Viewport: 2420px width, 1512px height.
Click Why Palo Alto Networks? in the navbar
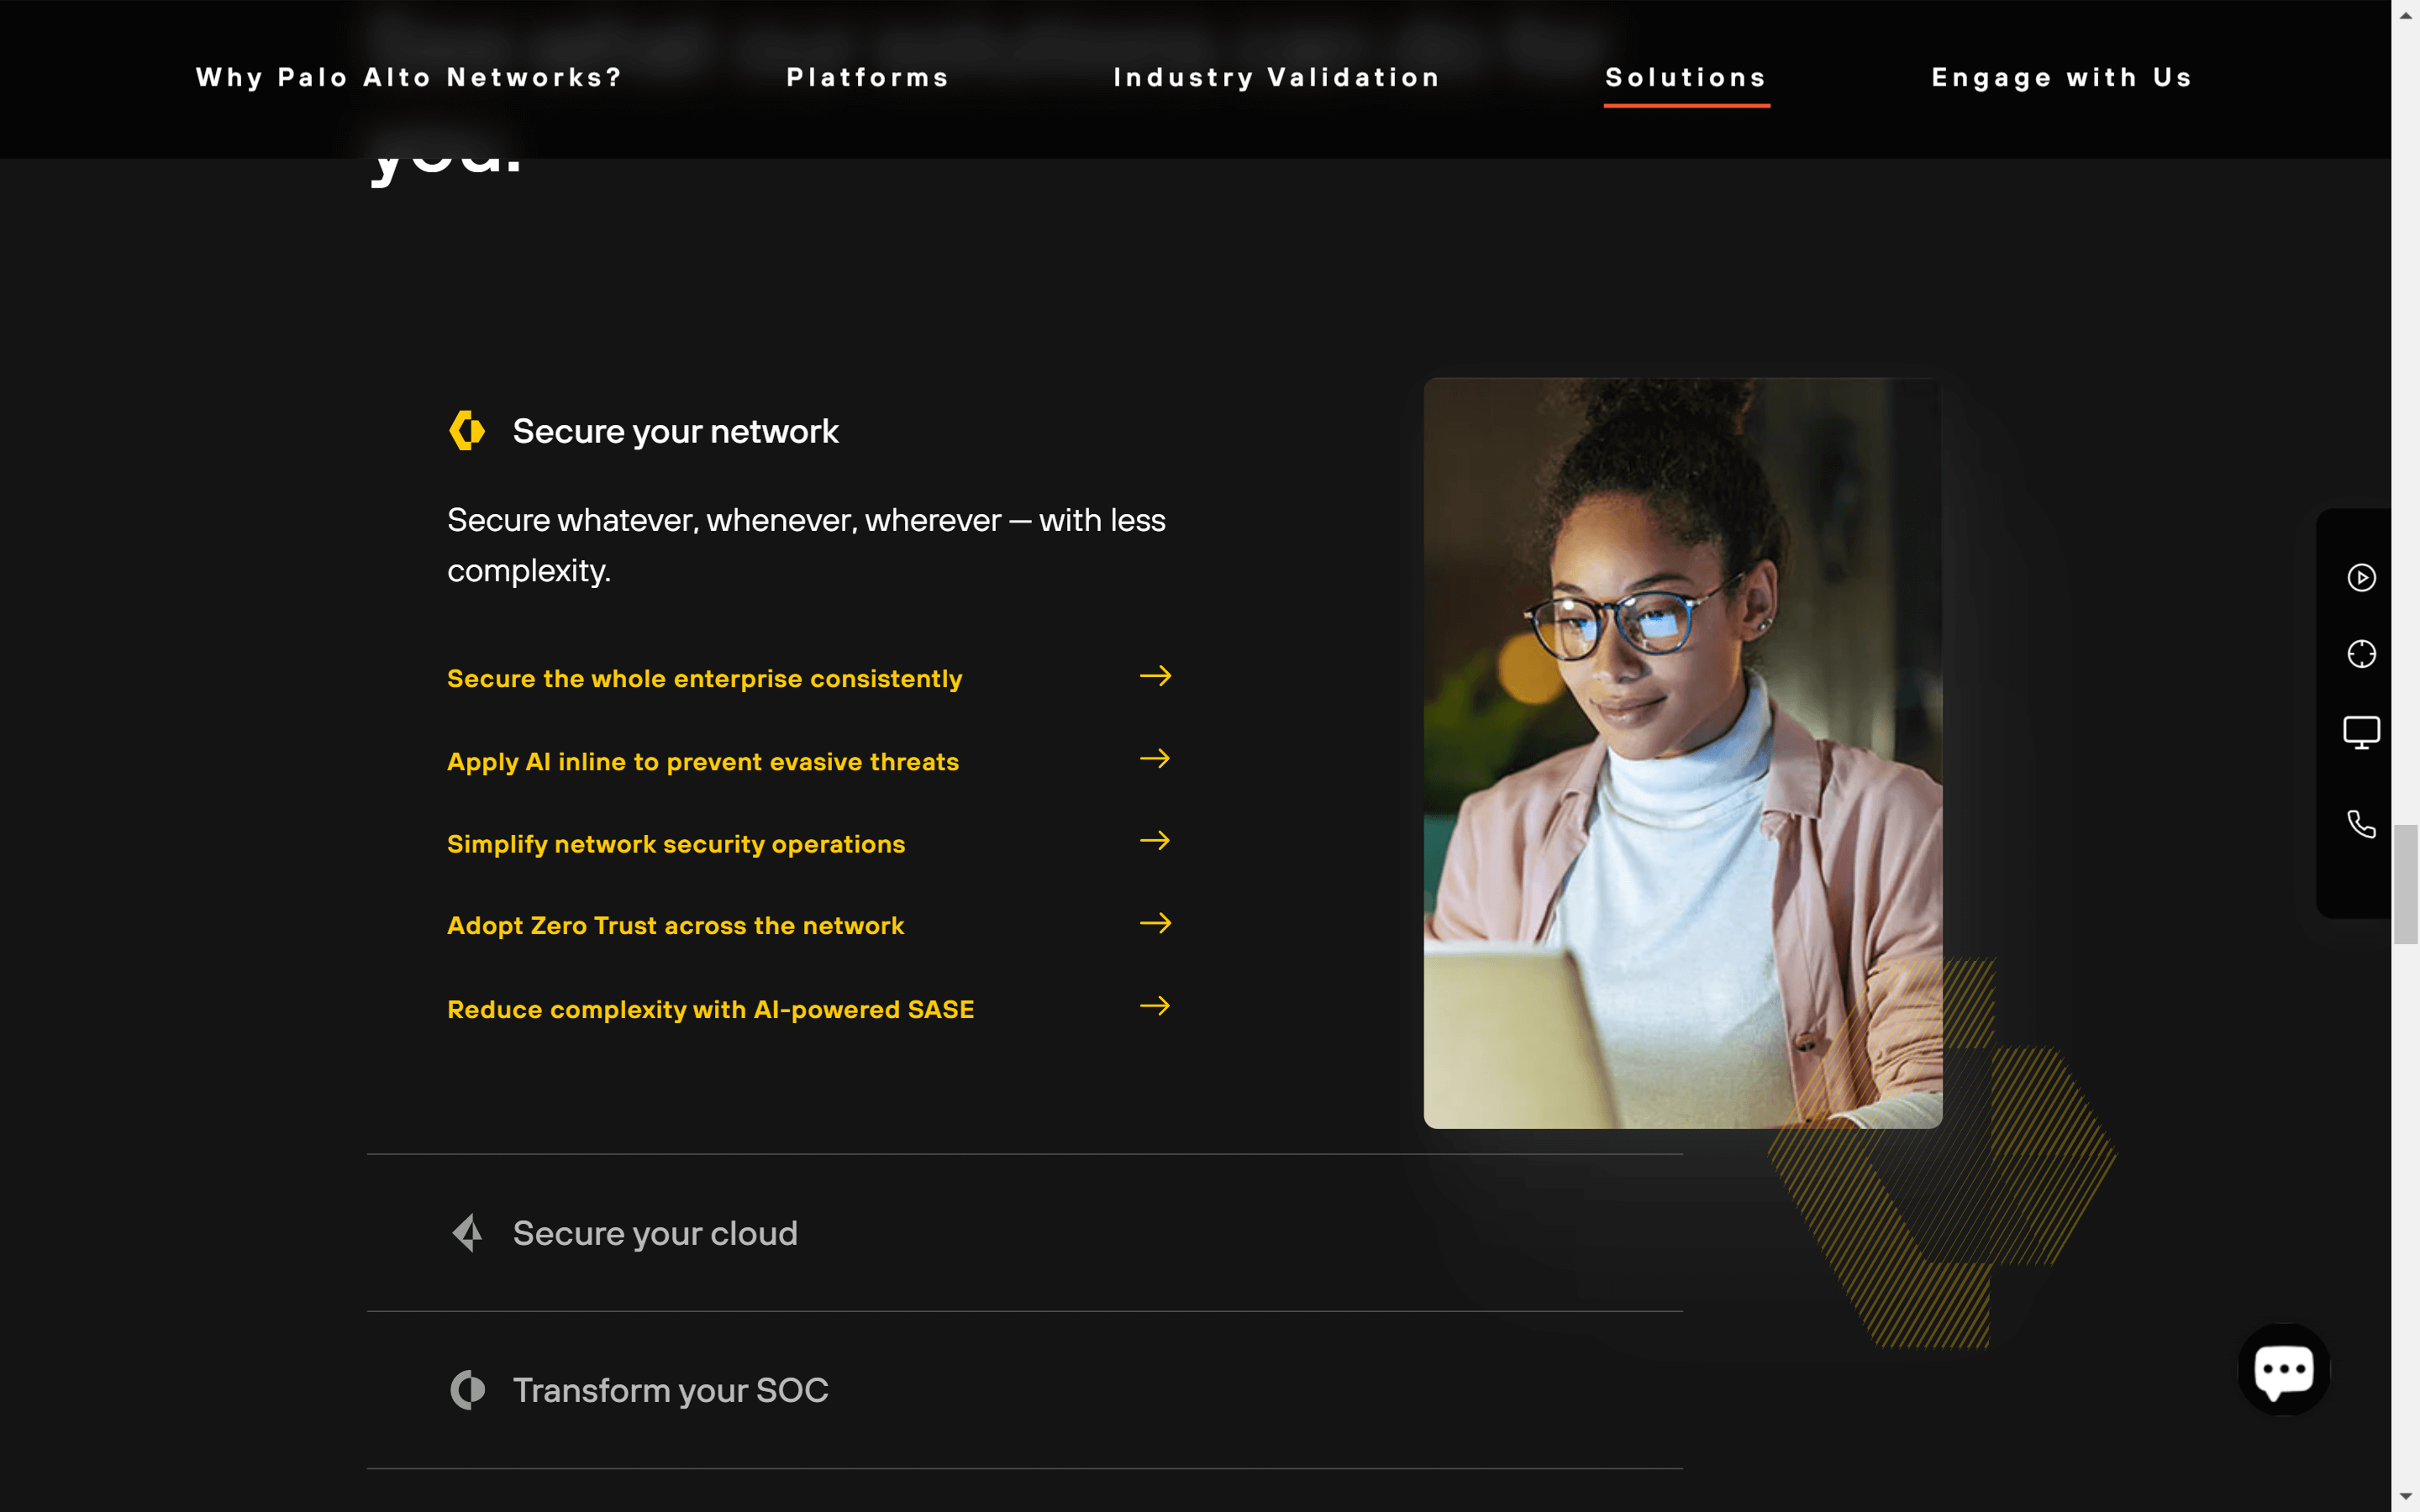click(408, 77)
